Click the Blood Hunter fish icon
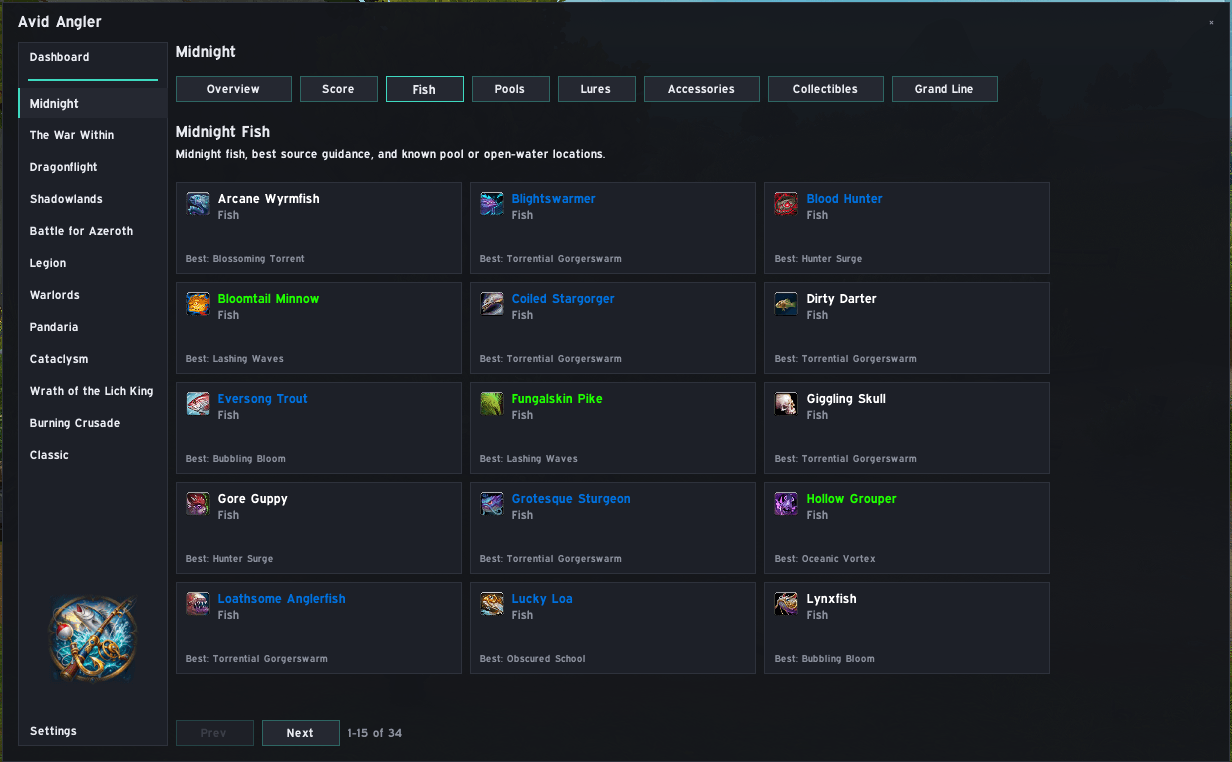The height and width of the screenshot is (762, 1232). 786,204
